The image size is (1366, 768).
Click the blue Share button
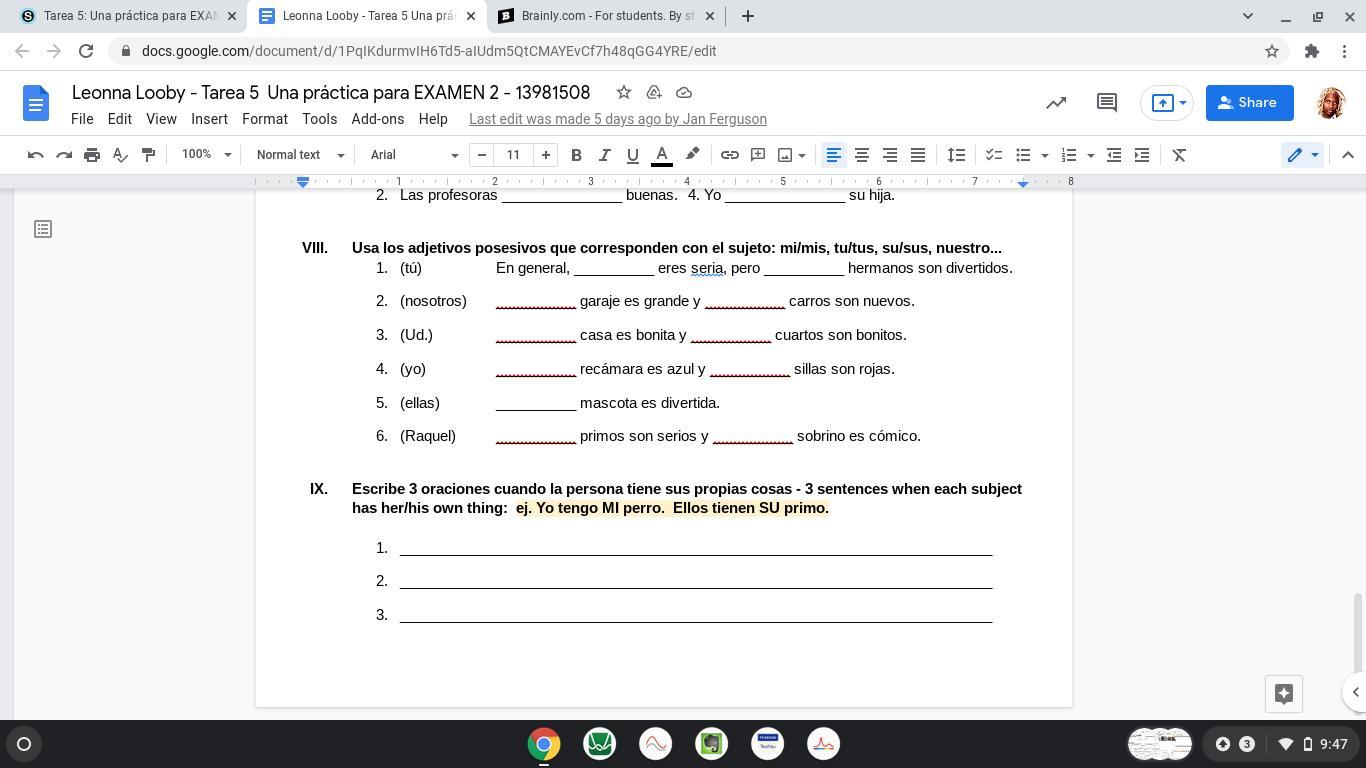click(1248, 103)
